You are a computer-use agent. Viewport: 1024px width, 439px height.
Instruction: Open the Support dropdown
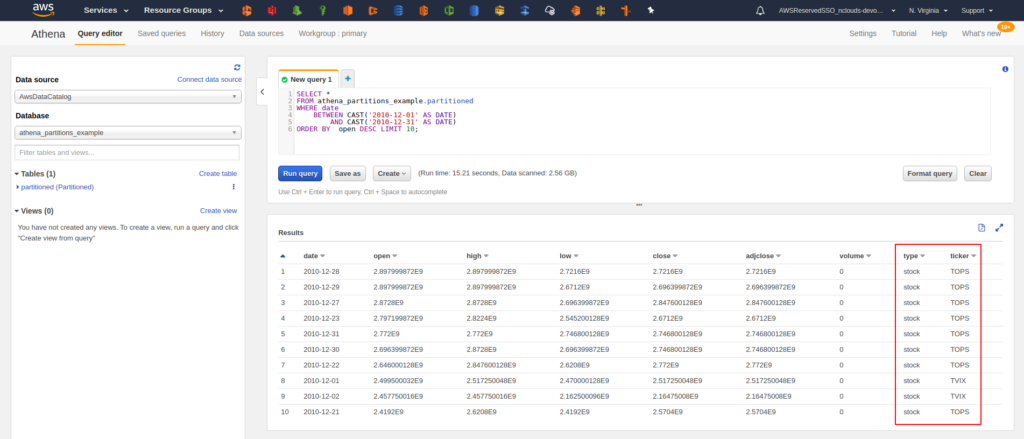coord(977,10)
